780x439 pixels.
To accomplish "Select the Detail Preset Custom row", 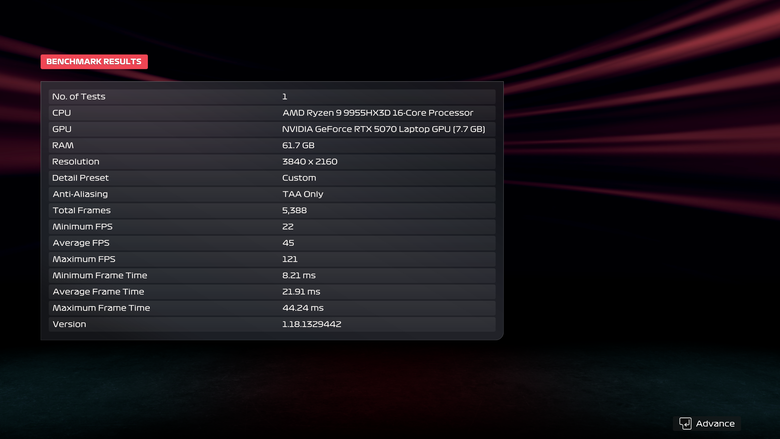I will tap(272, 178).
